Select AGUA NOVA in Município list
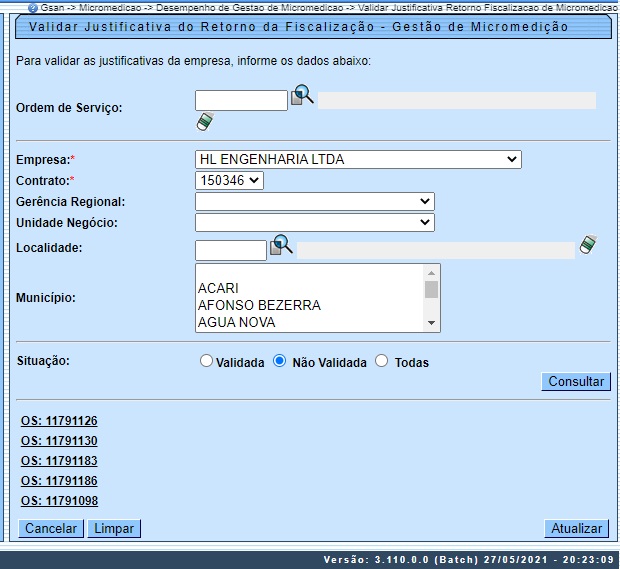620x569 pixels. click(236, 322)
